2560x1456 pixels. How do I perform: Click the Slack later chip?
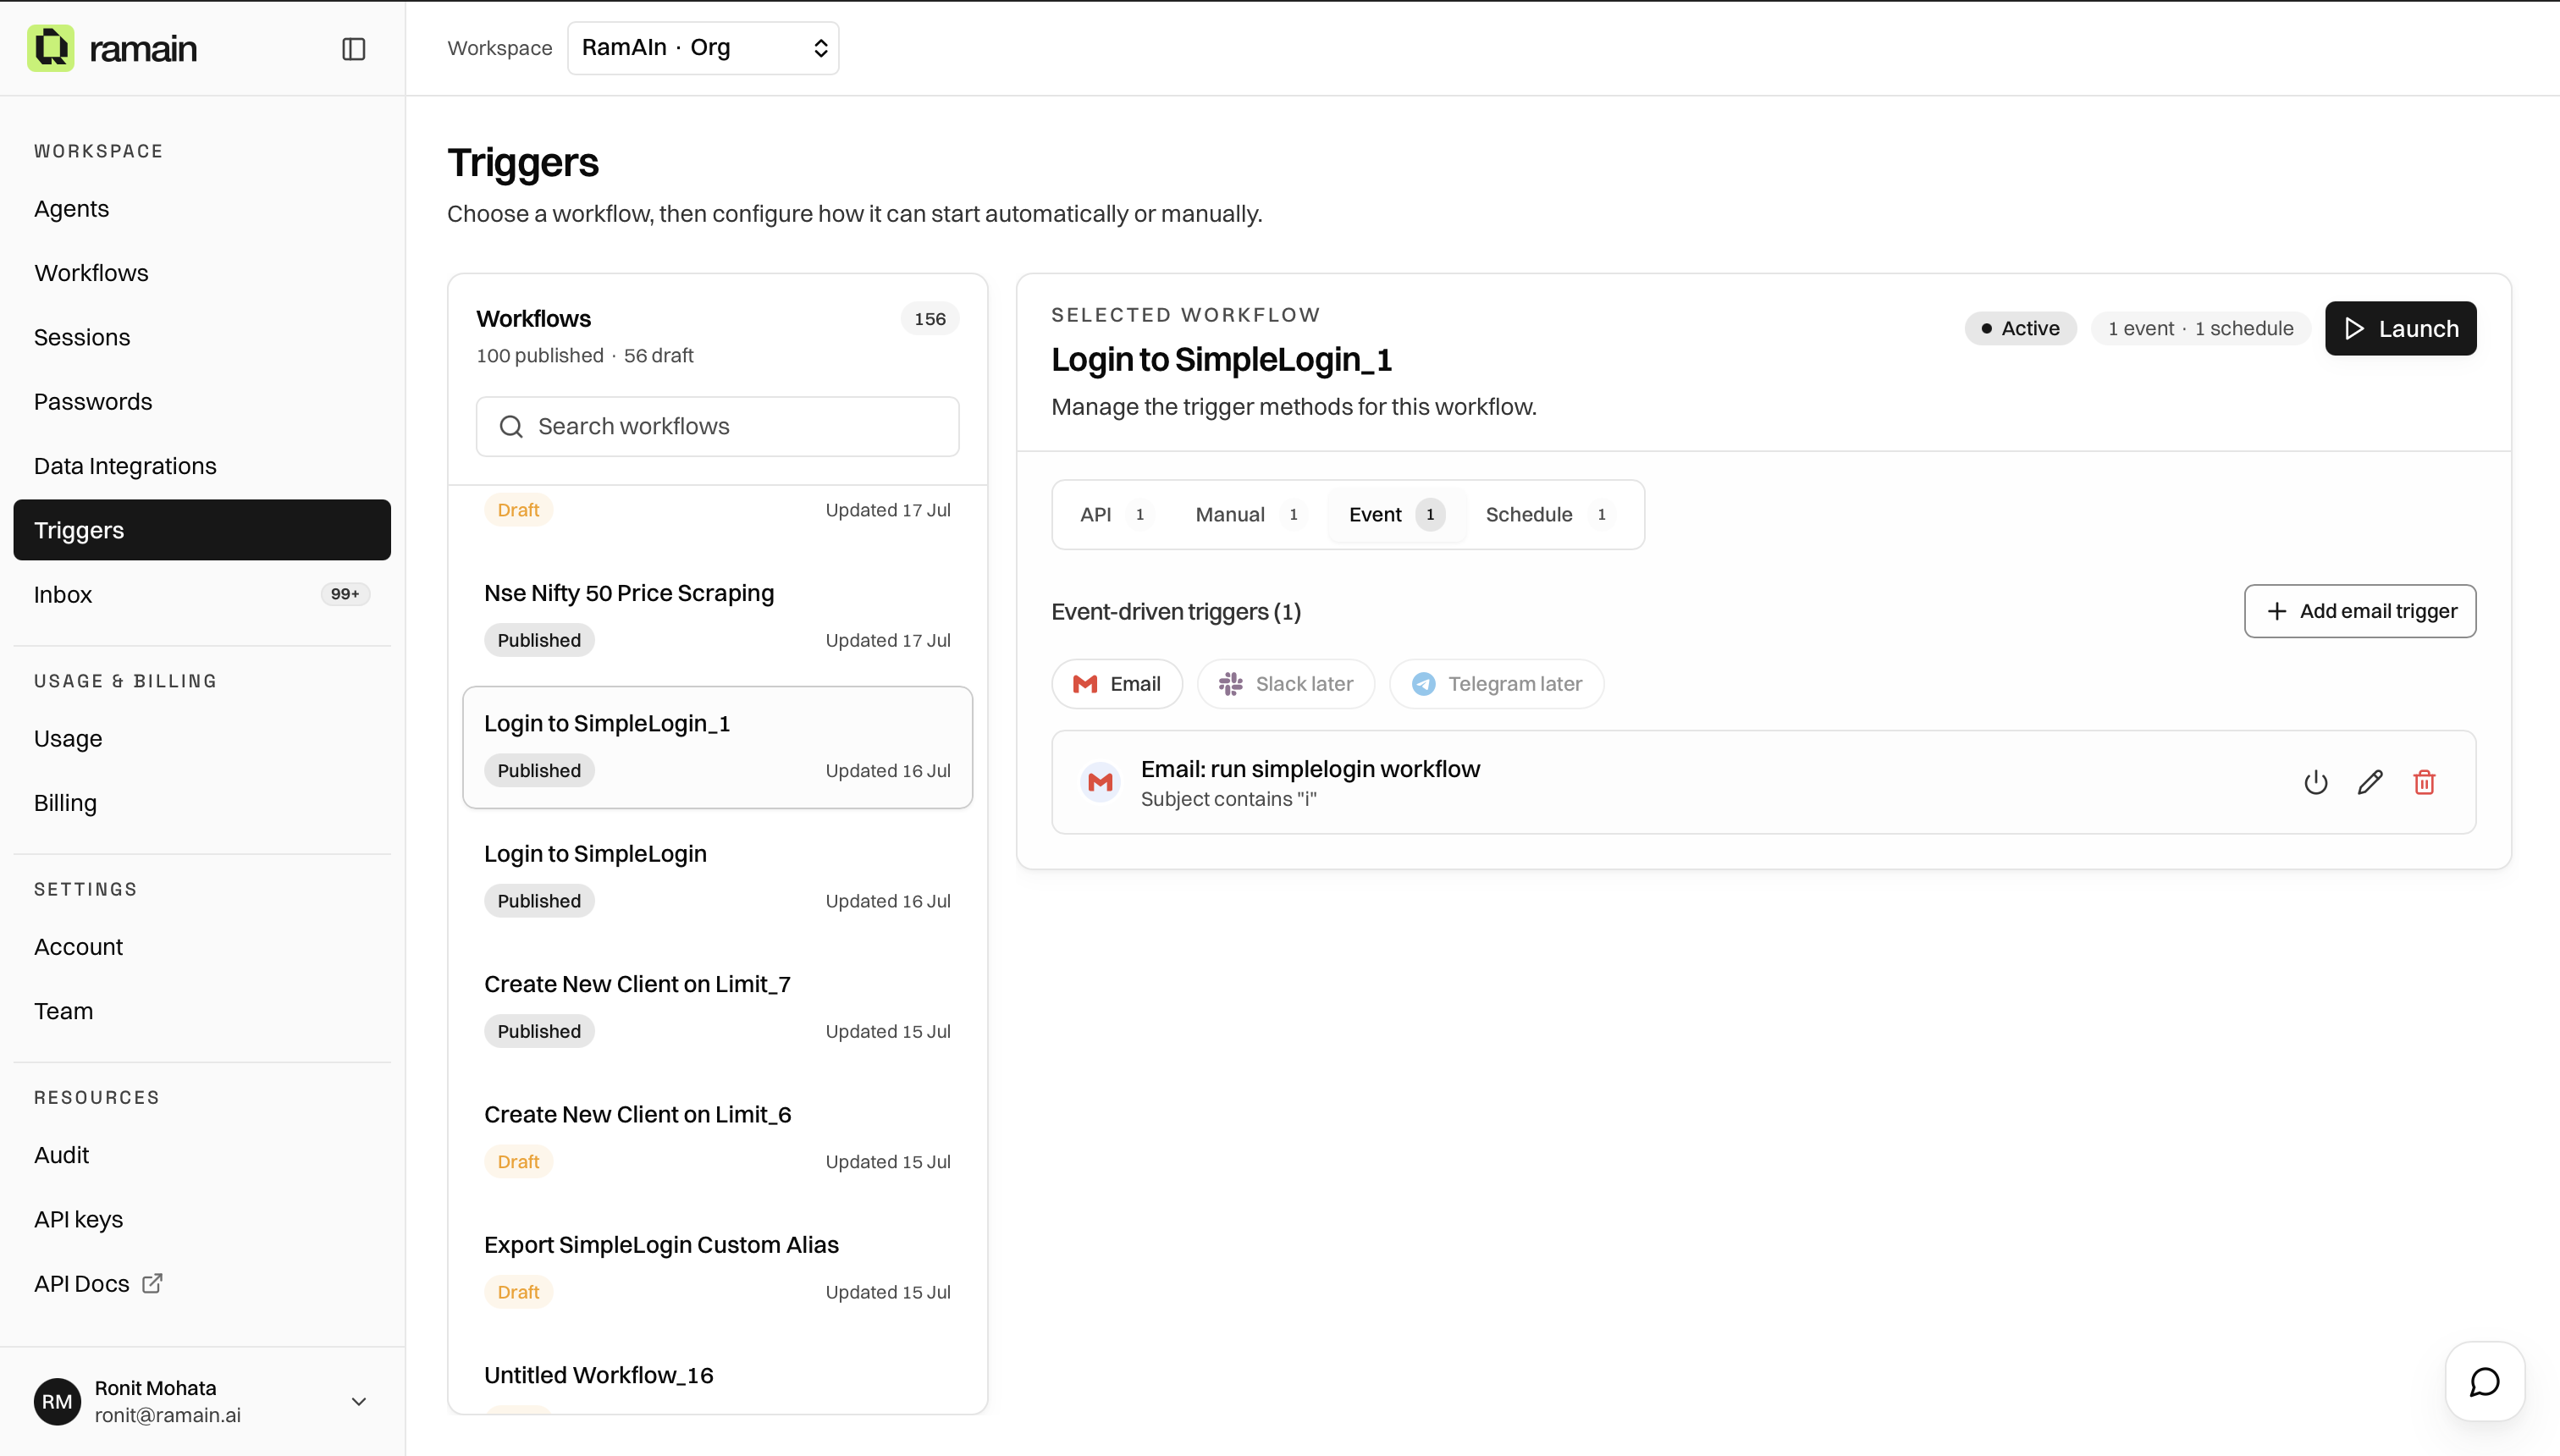tap(1285, 684)
